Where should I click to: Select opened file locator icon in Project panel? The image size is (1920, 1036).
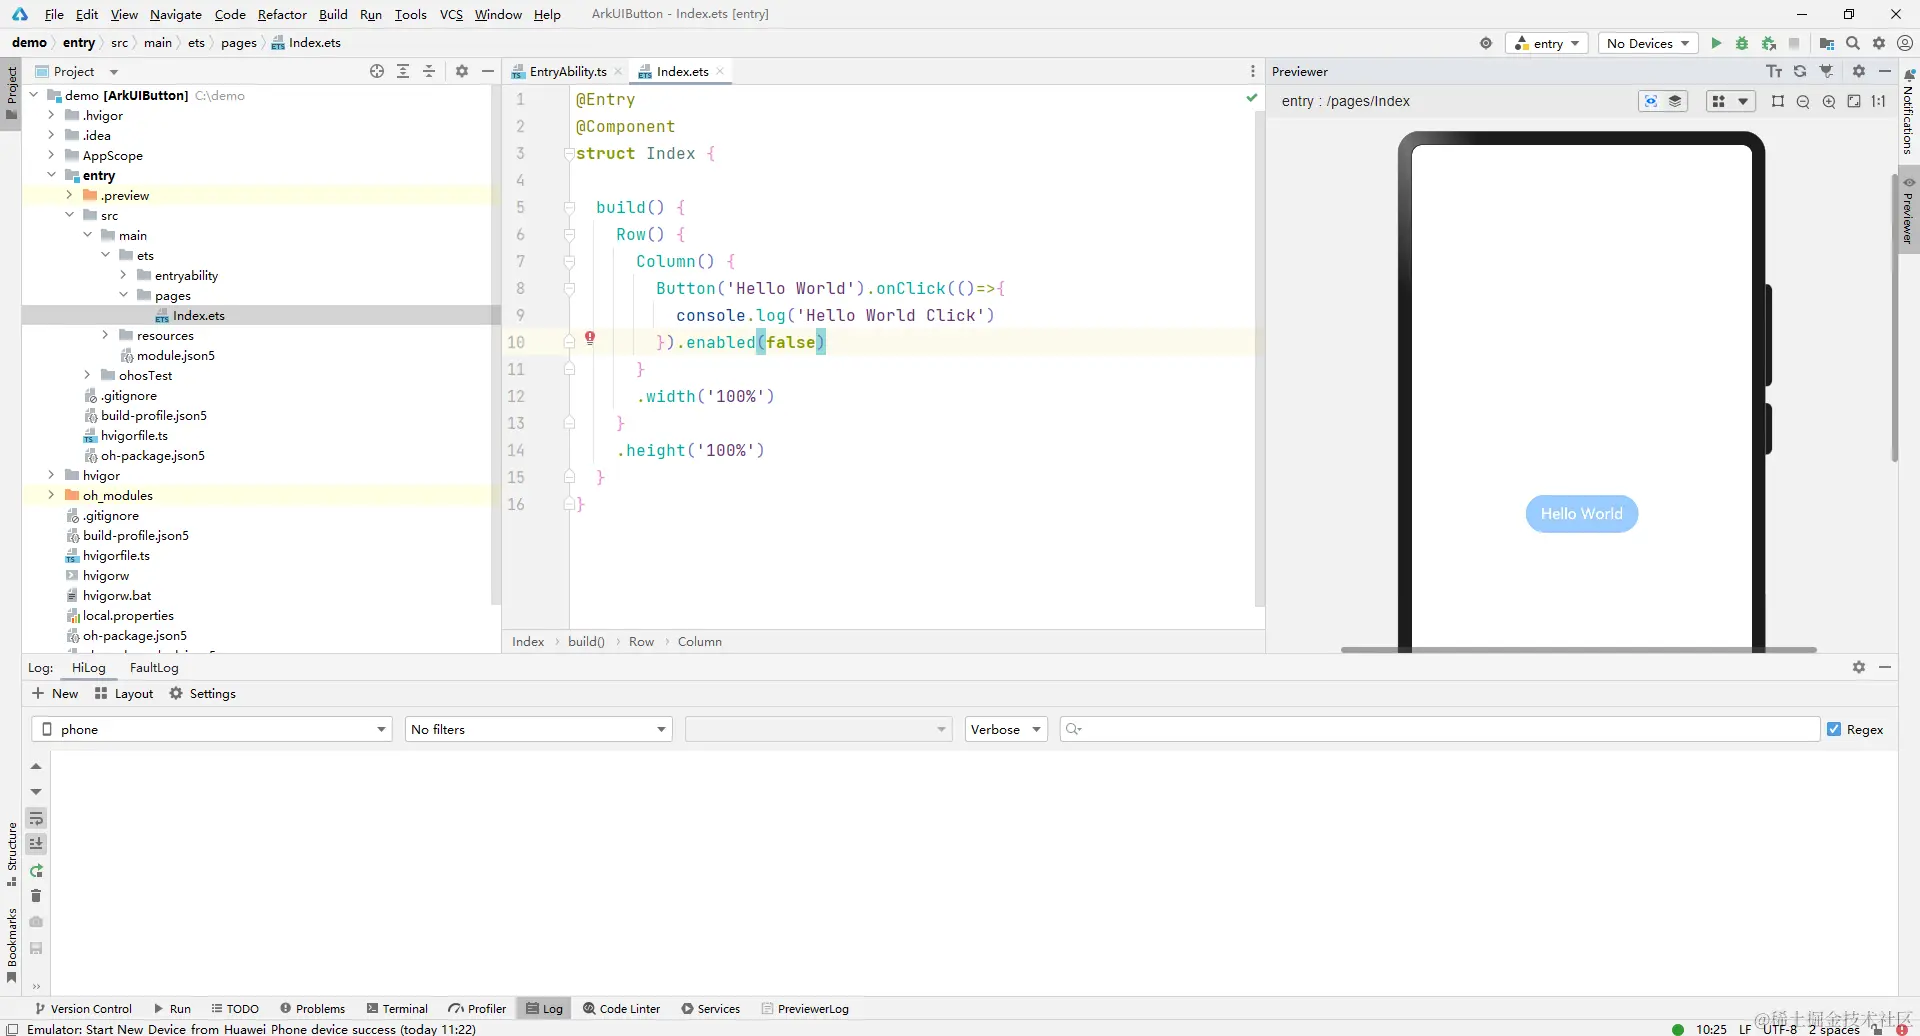coord(377,71)
